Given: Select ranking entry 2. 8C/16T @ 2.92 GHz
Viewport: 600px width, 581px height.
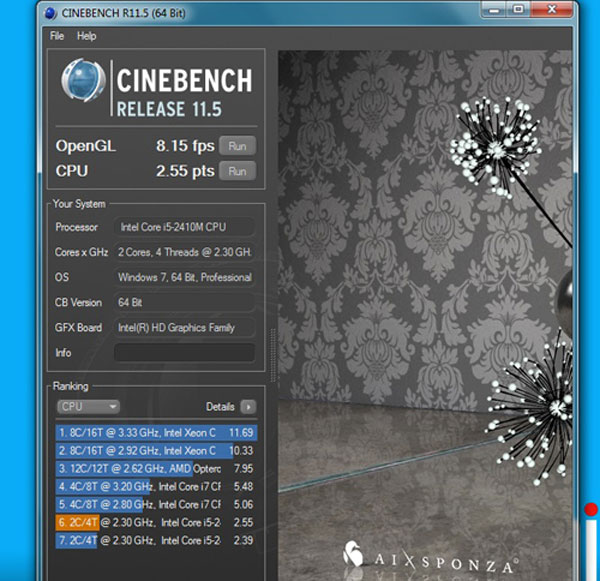Looking at the screenshot, I should [156, 450].
